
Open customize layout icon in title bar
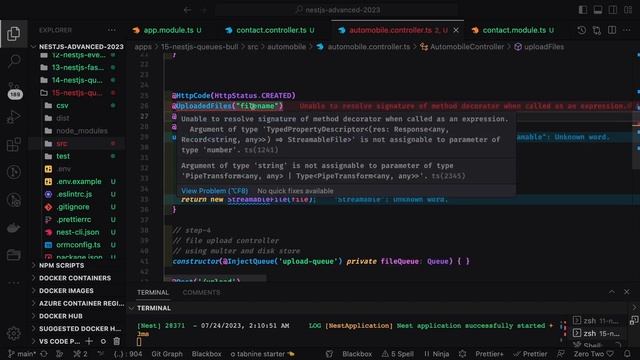coord(628,10)
